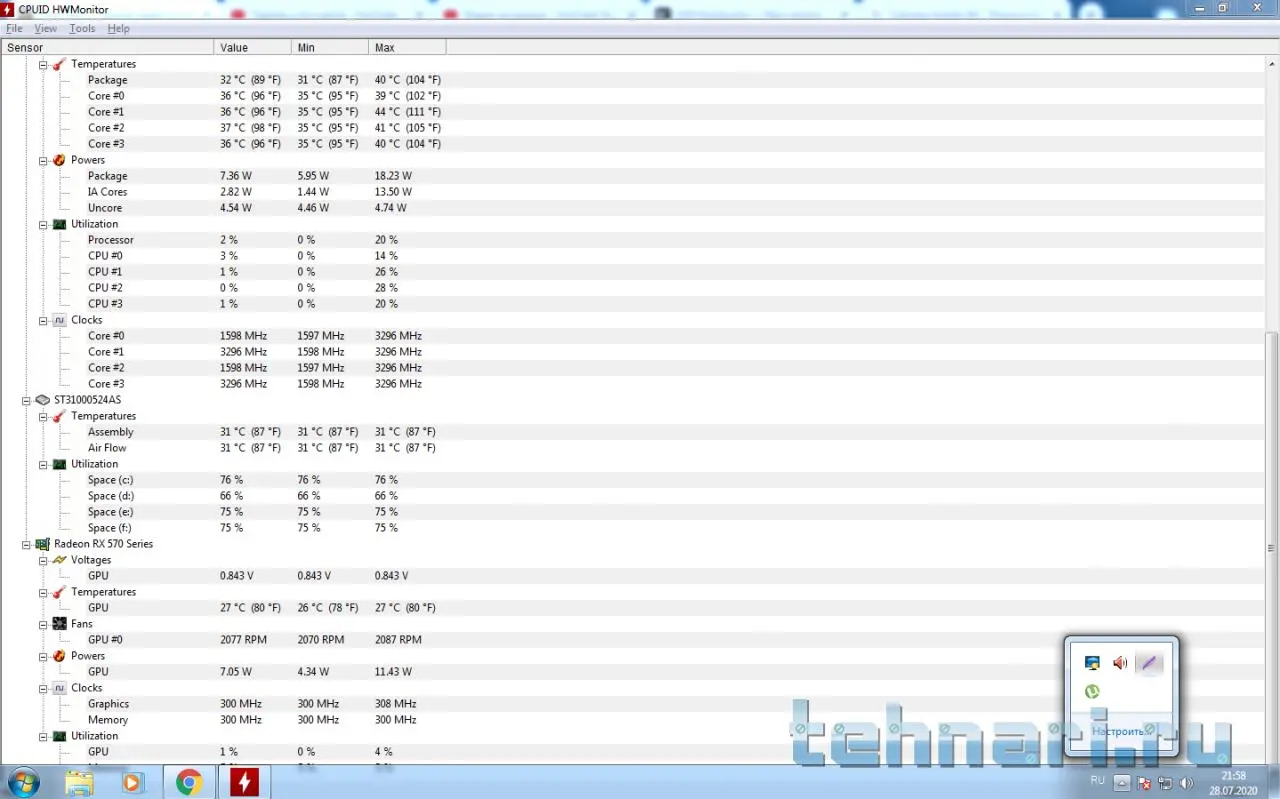
Task: Collapse the ST31000524AS drive node
Action: pos(26,400)
